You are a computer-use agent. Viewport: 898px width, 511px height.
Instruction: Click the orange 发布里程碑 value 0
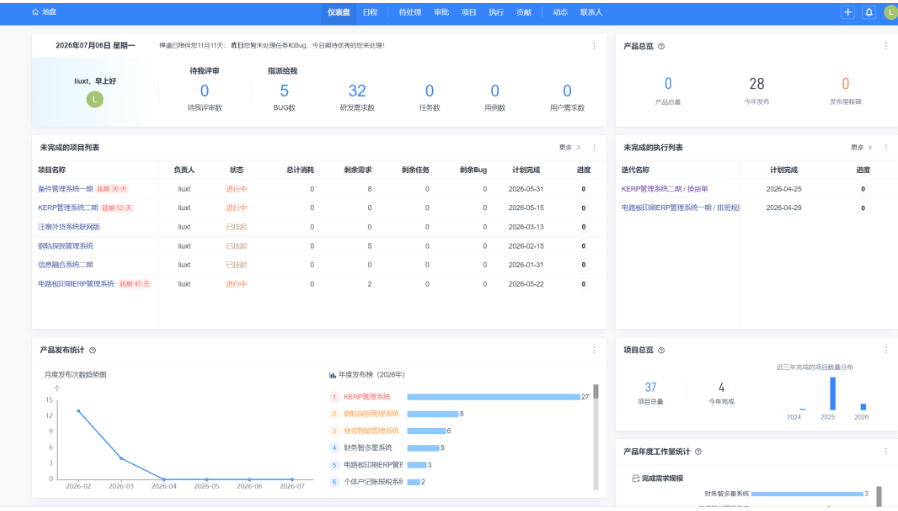coord(845,84)
